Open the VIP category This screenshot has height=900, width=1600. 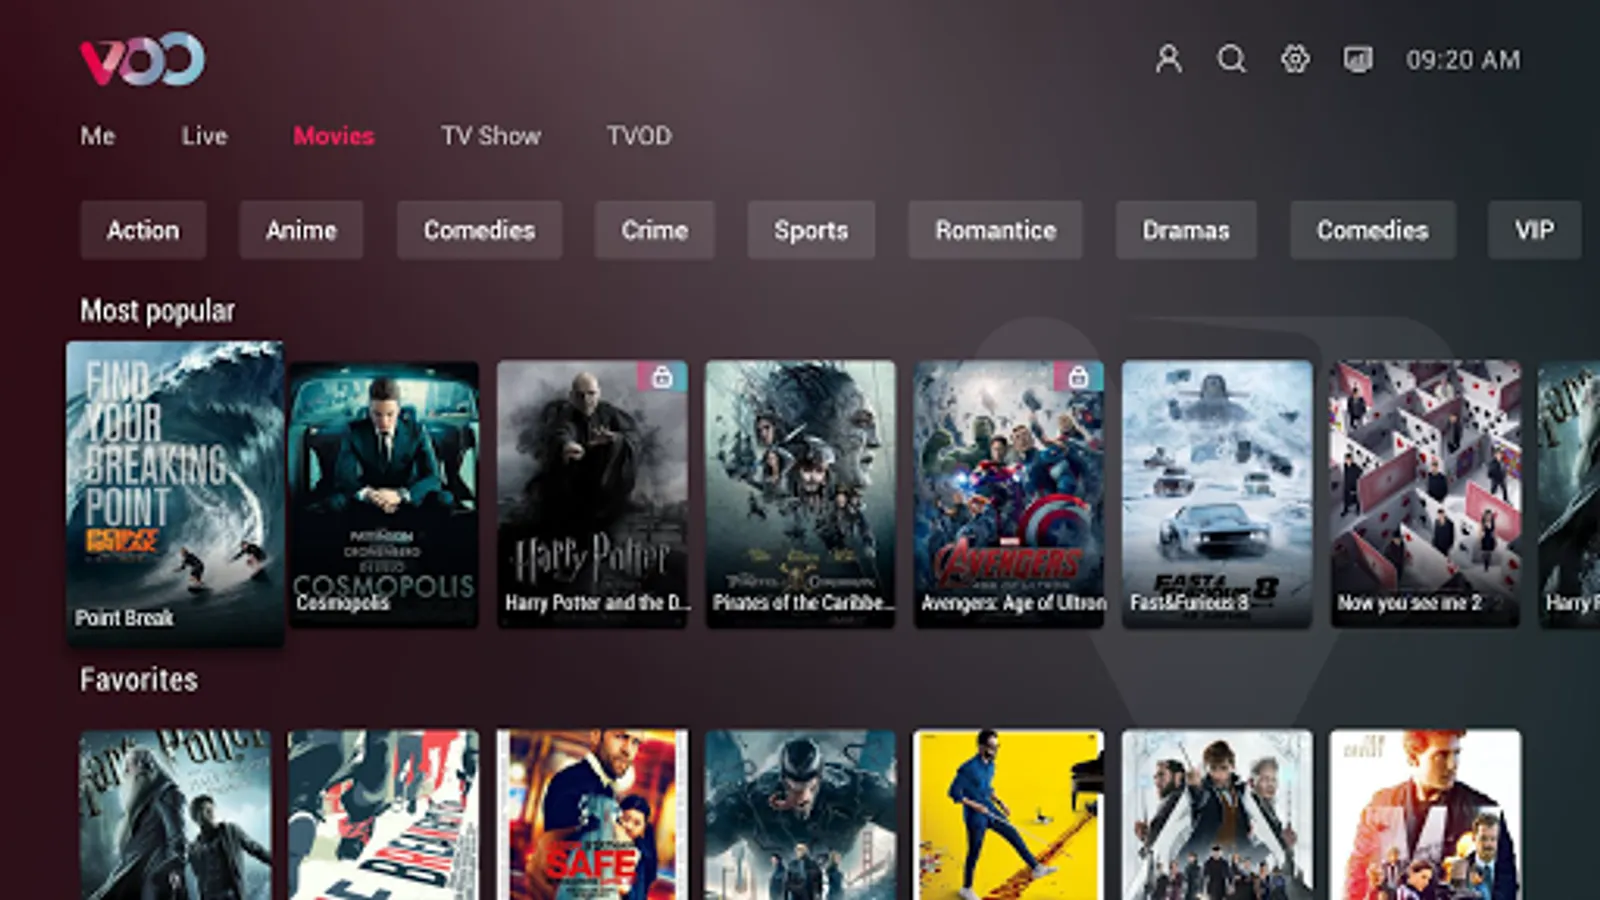(1534, 230)
